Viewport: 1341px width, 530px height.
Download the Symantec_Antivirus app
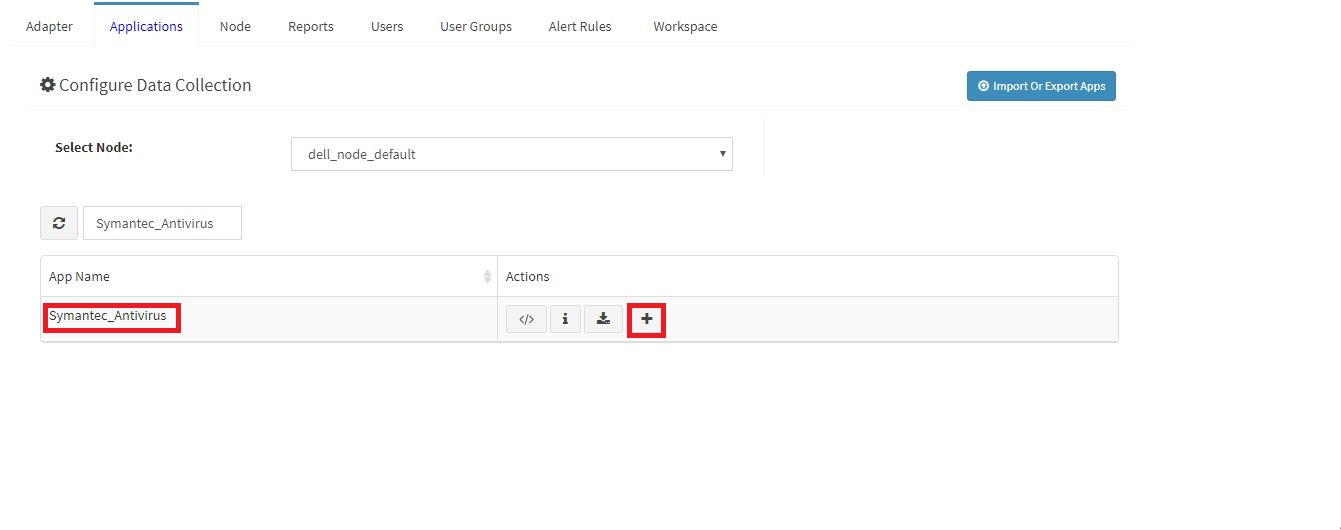pyautogui.click(x=603, y=319)
